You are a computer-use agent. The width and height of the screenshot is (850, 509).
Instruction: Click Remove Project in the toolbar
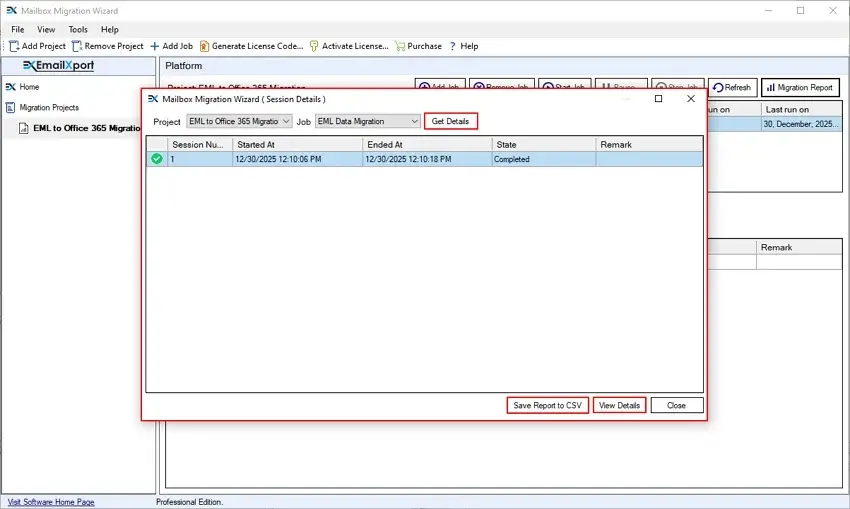pos(108,46)
